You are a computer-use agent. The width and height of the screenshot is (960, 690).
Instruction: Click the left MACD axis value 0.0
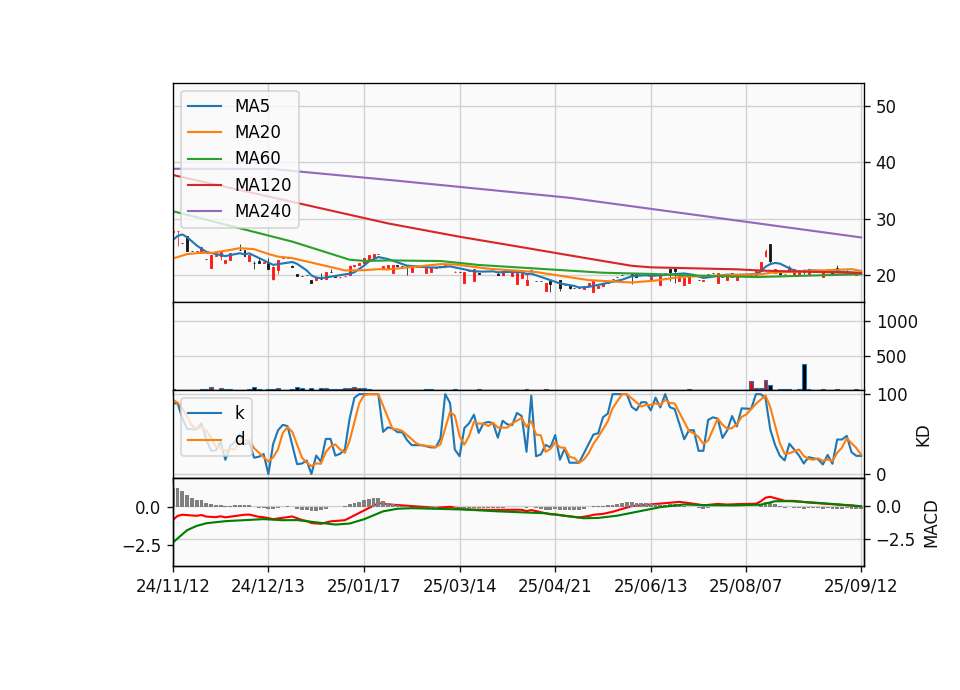pyautogui.click(x=148, y=508)
